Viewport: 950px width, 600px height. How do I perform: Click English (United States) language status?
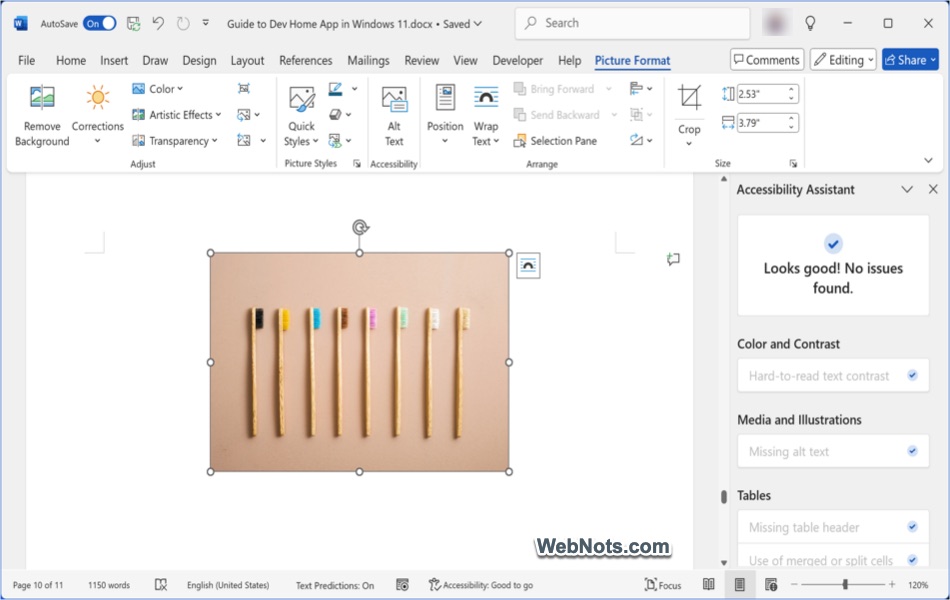pos(228,585)
